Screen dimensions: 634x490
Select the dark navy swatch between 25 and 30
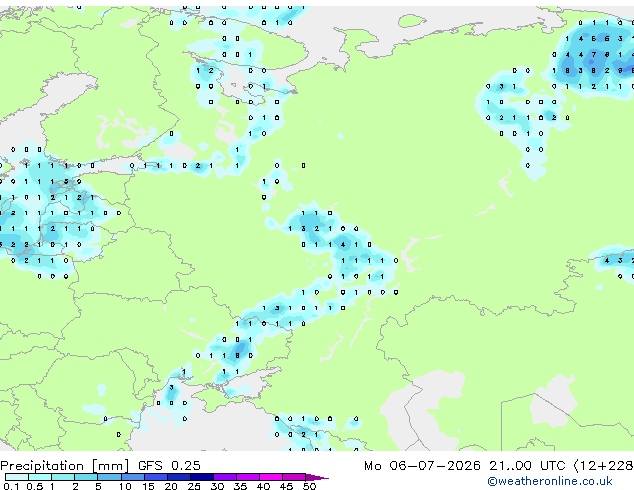pyautogui.click(x=201, y=477)
